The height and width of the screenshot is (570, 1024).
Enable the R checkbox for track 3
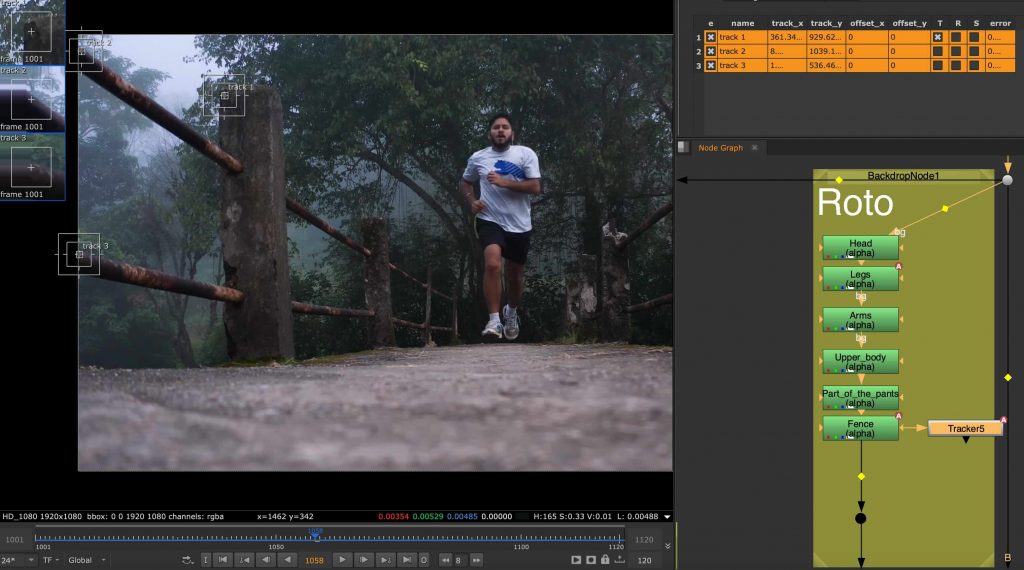(x=956, y=66)
